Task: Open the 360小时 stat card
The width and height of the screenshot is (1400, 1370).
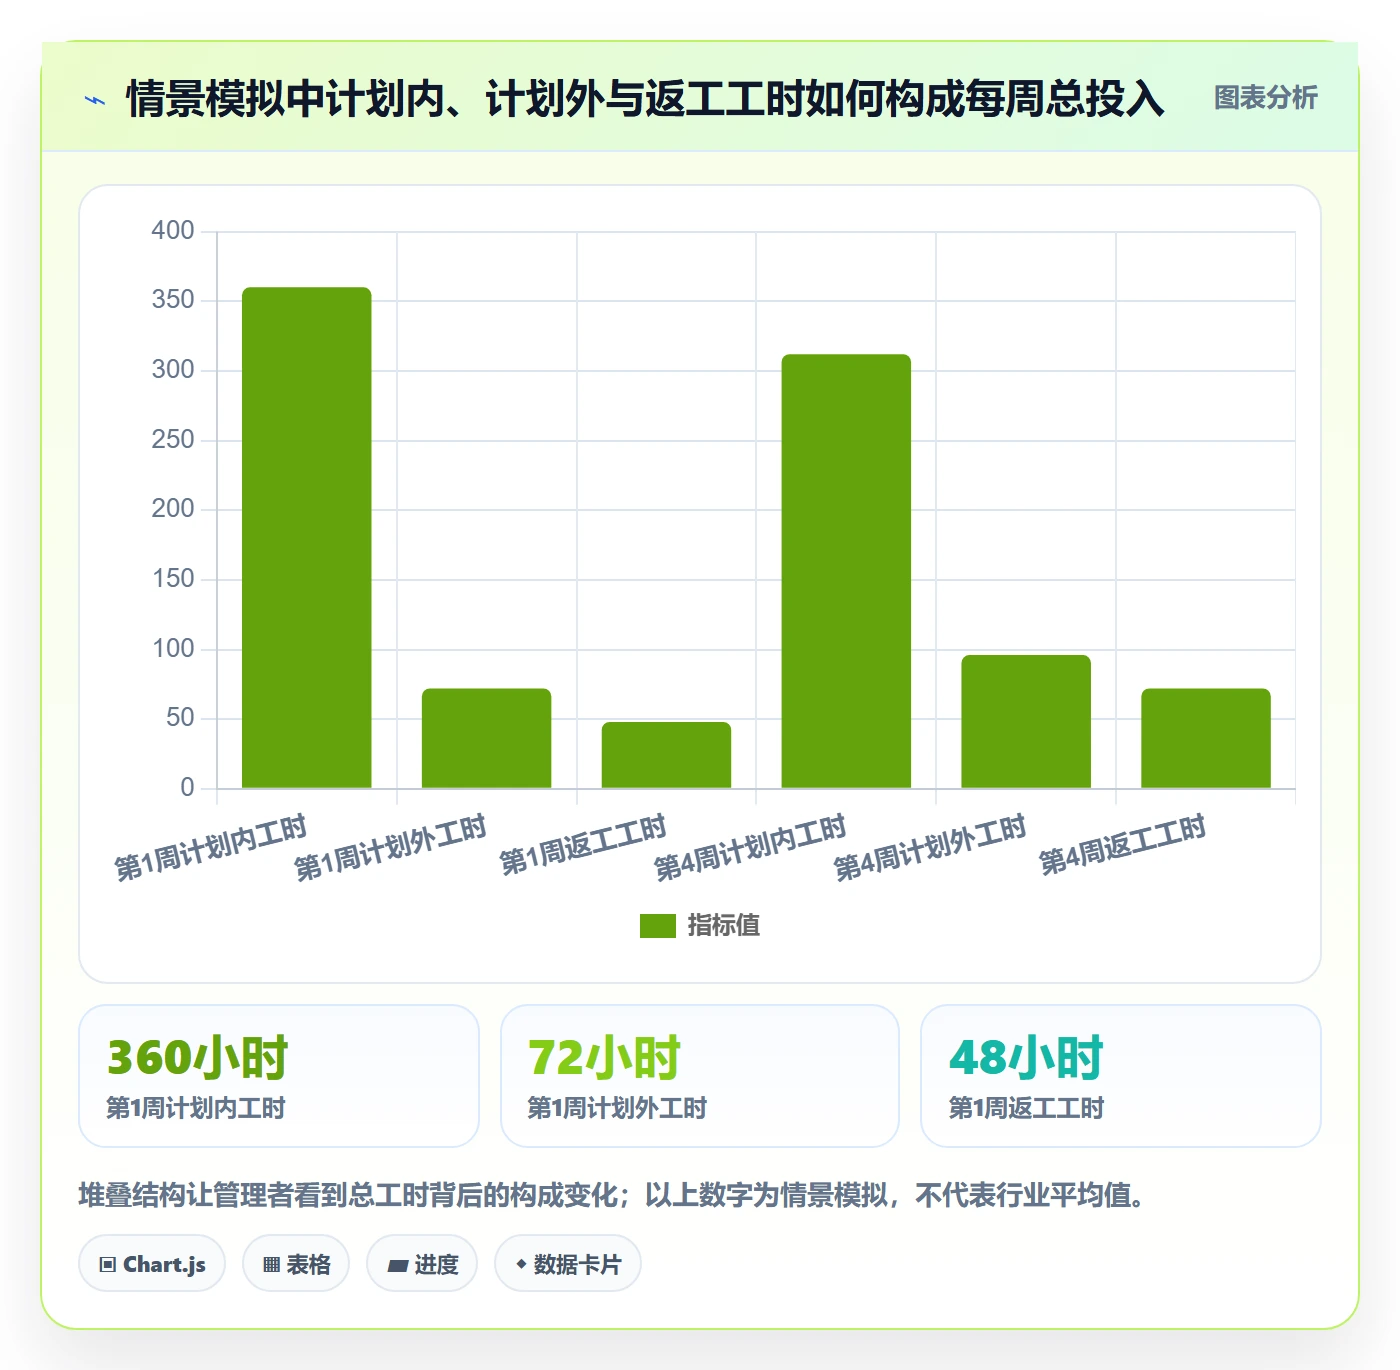Action: pyautogui.click(x=279, y=1076)
